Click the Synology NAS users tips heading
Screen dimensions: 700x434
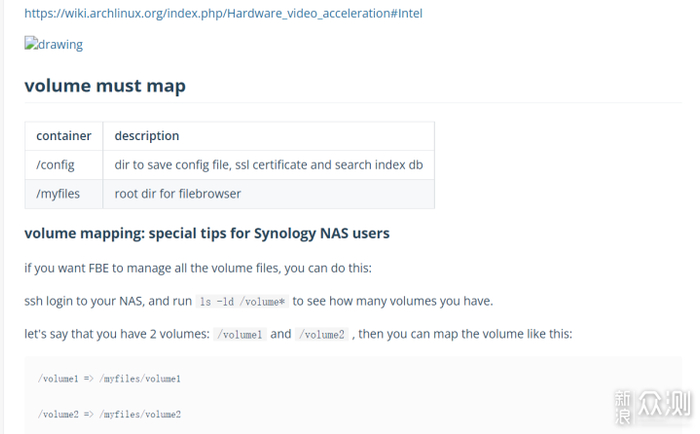tap(207, 234)
